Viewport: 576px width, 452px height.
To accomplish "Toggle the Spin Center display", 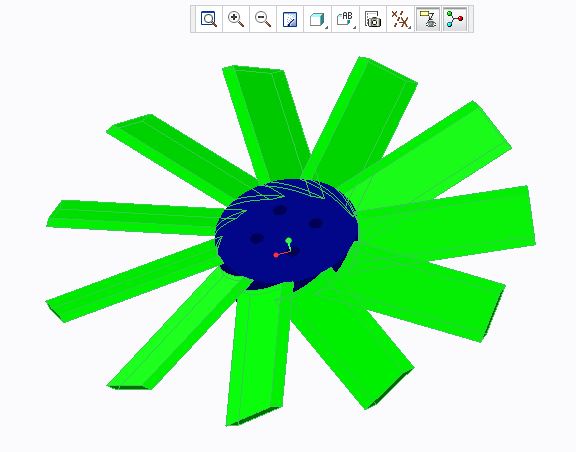I will [455, 19].
